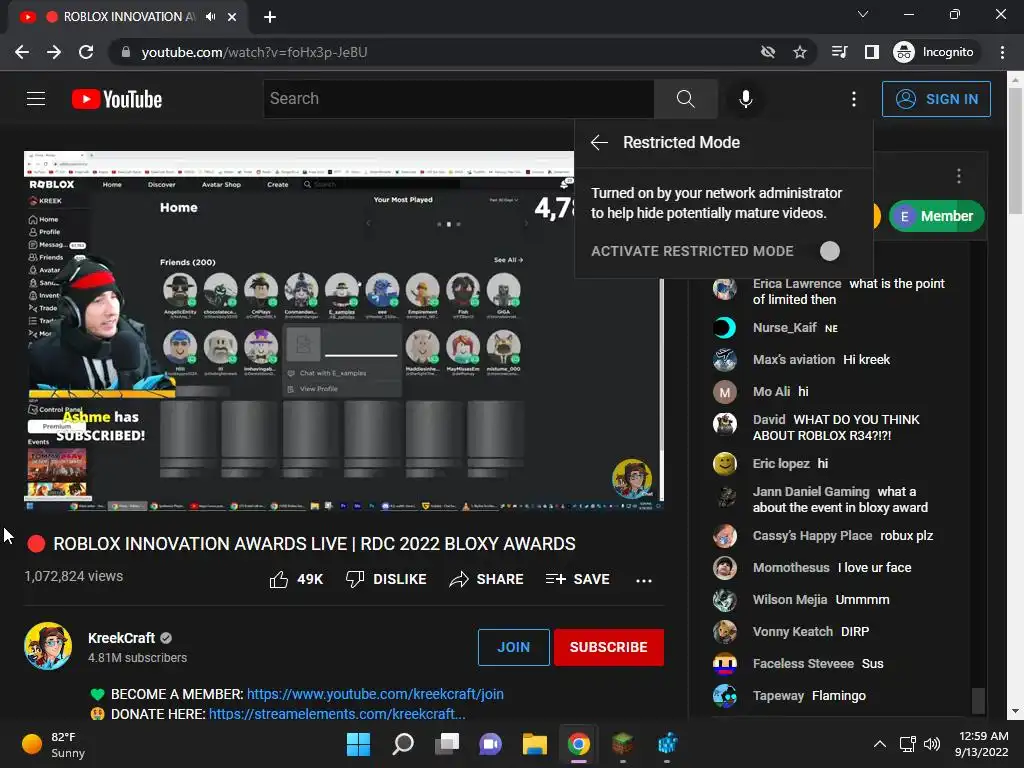1024x768 pixels.
Task: Open taskbar Search
Action: click(x=403, y=744)
